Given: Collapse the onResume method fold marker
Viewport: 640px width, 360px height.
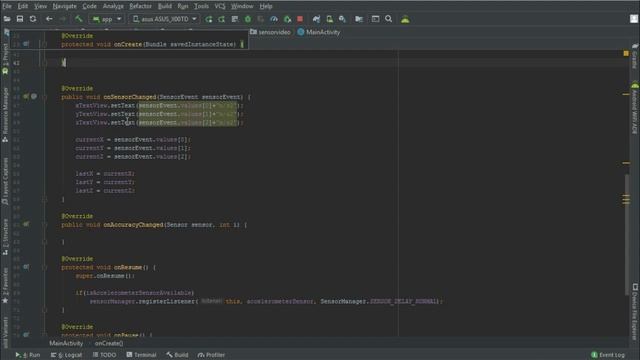Looking at the screenshot, I should (x=44, y=267).
